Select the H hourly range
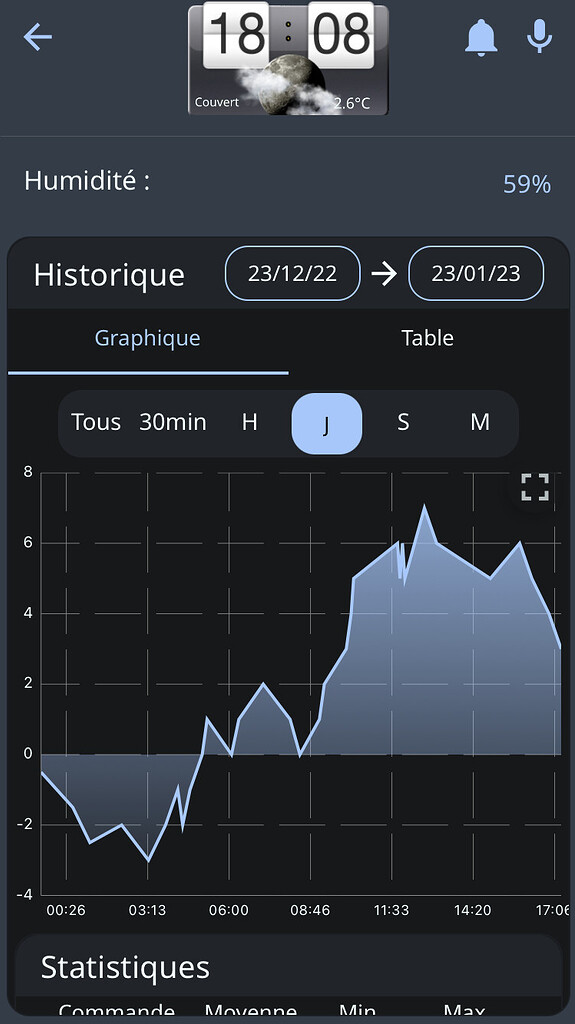 pyautogui.click(x=250, y=423)
